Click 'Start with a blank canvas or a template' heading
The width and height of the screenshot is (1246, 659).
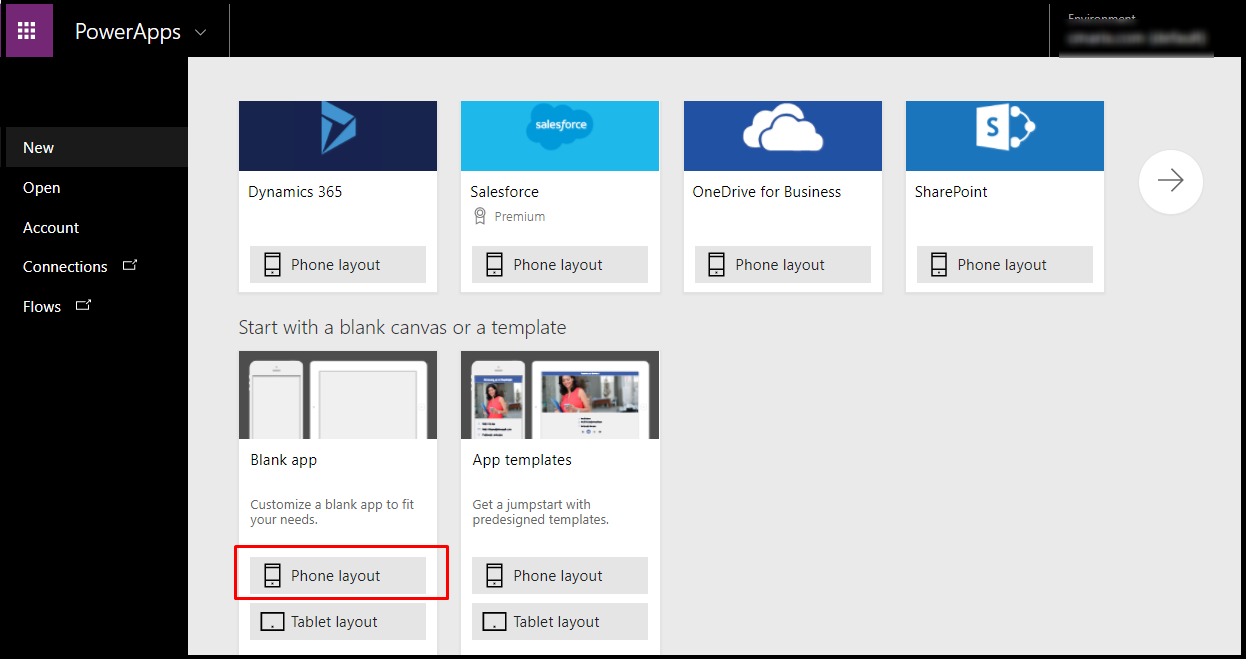click(x=402, y=327)
